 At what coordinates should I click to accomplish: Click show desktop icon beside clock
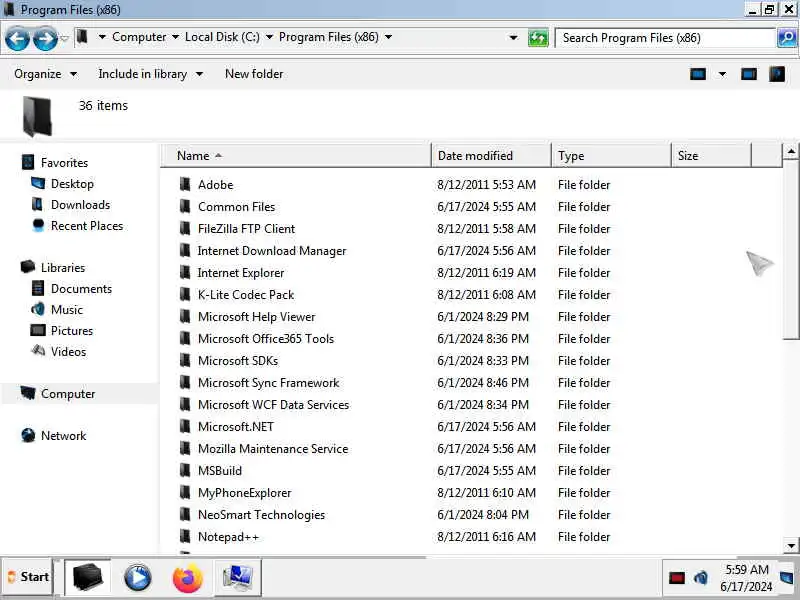(x=787, y=578)
